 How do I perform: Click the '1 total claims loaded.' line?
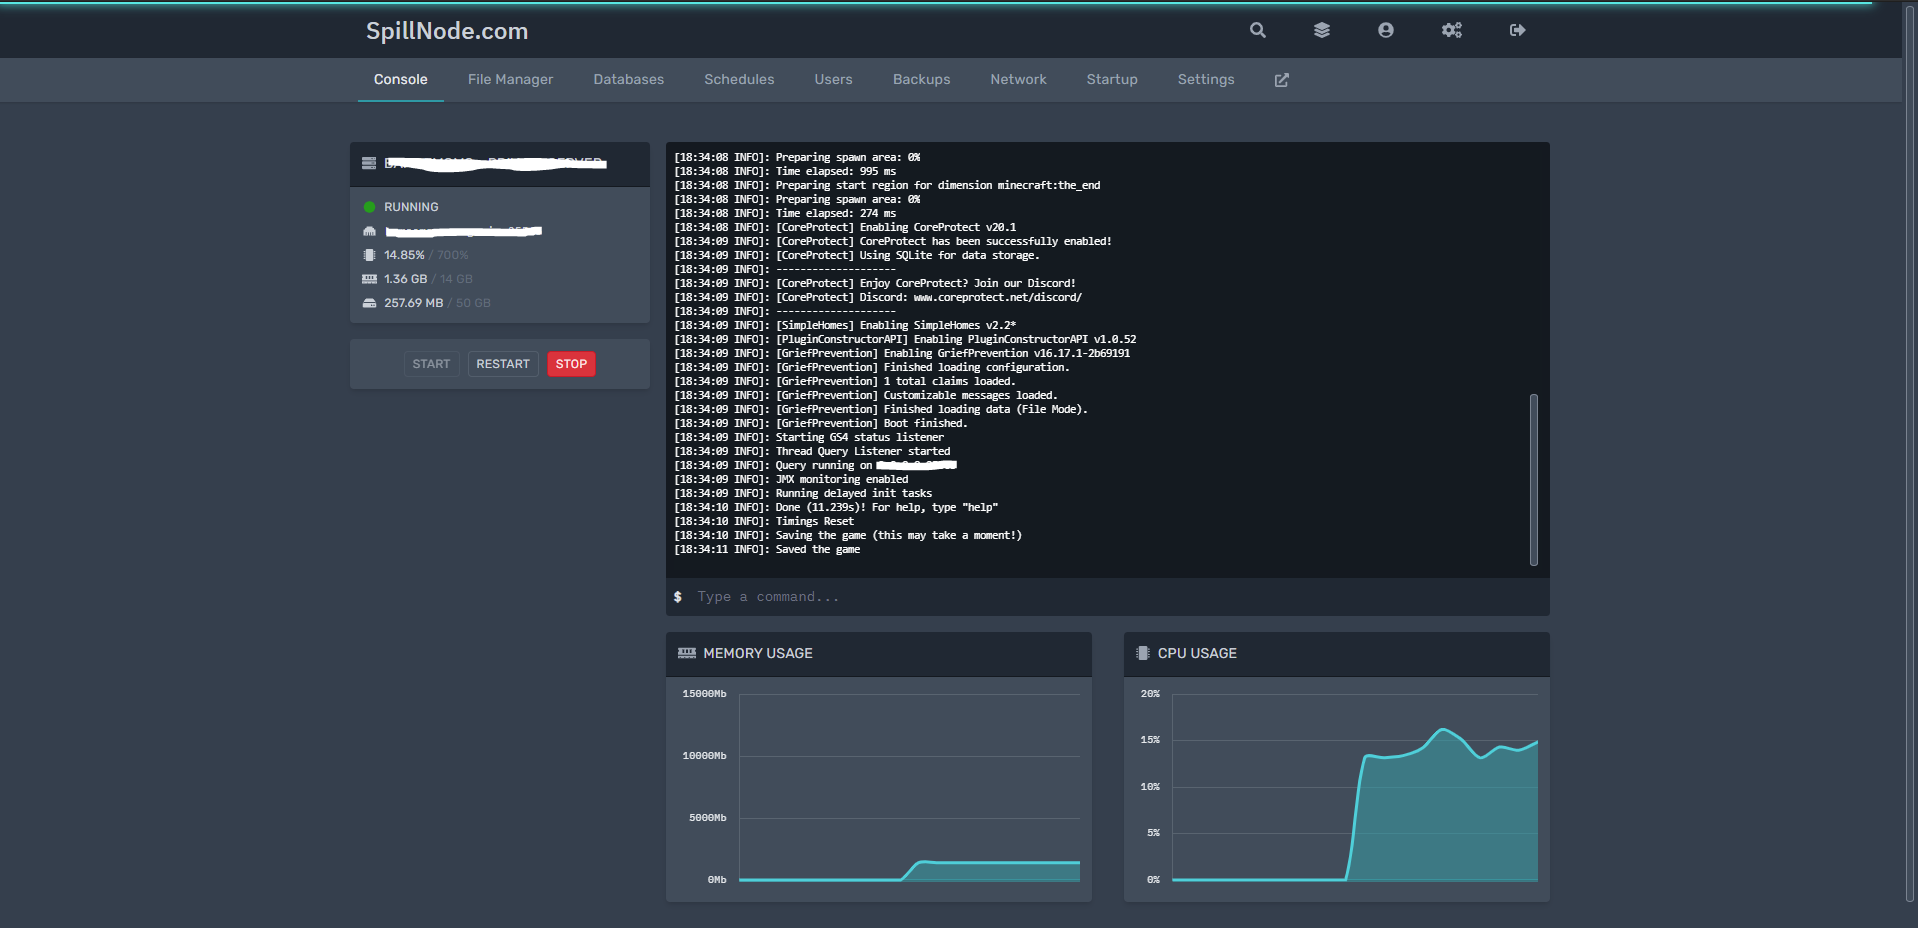click(845, 381)
